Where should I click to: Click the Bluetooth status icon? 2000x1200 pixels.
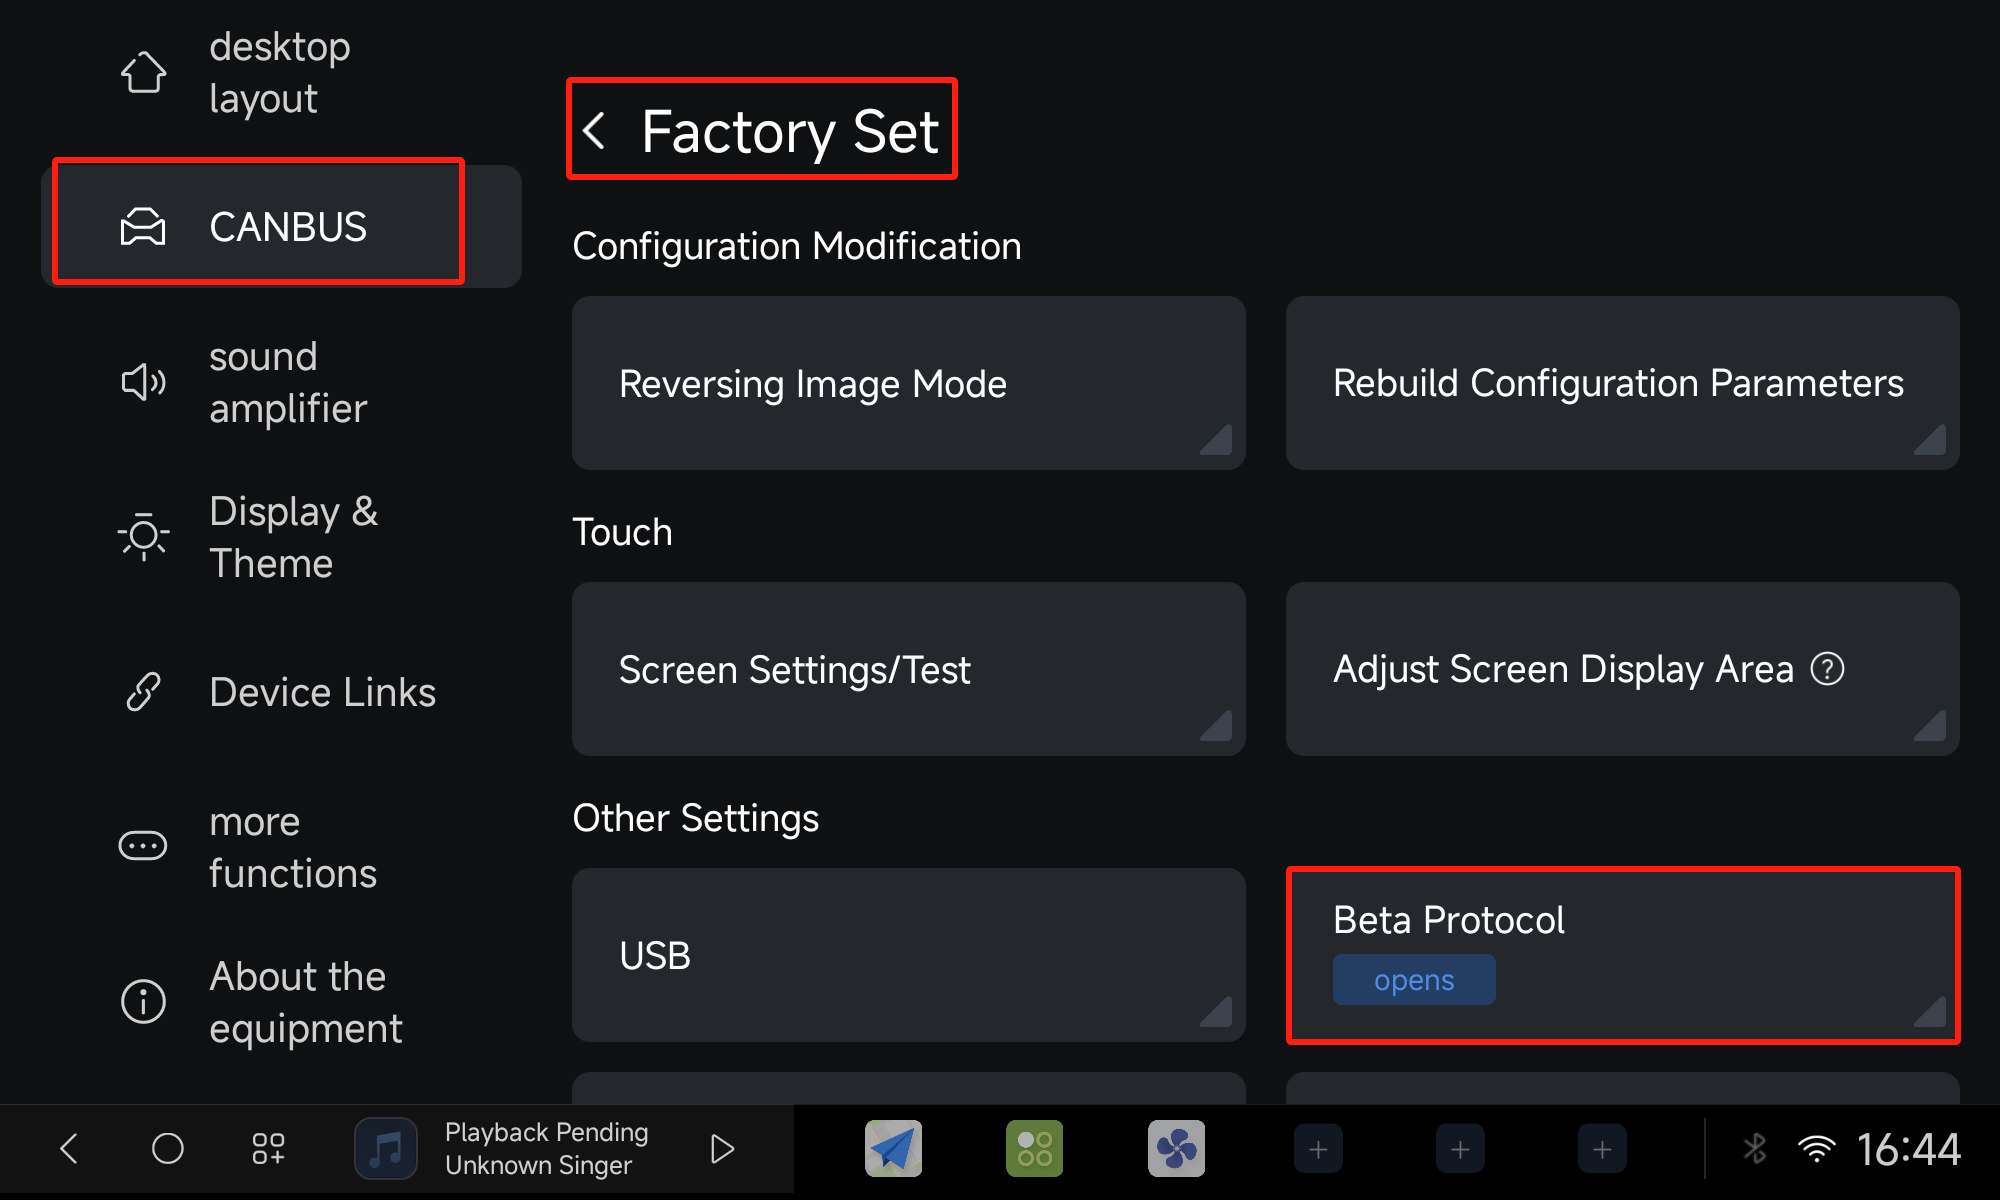1755,1148
